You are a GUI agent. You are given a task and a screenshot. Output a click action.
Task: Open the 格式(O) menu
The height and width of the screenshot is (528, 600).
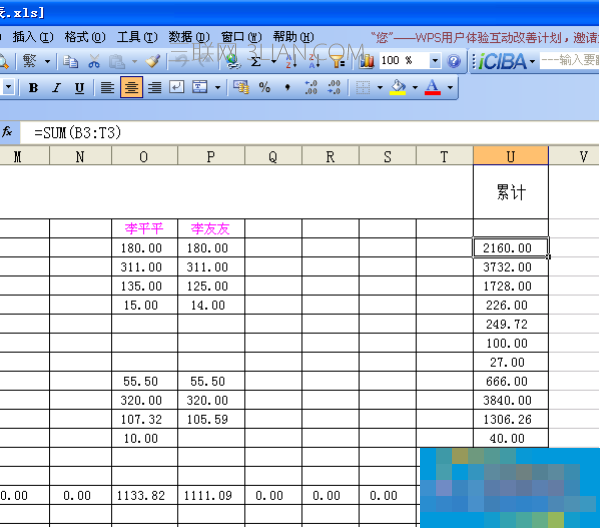click(85, 37)
